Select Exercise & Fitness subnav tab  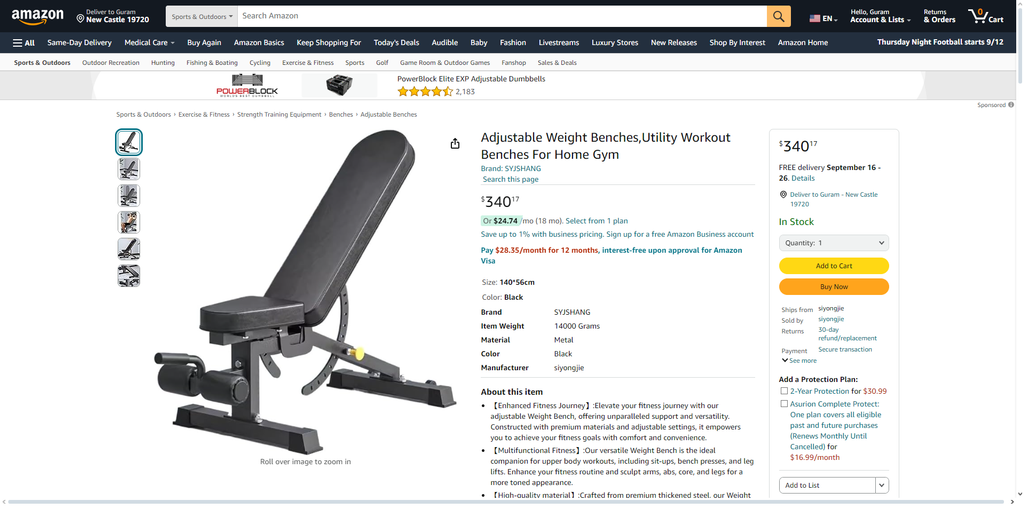tap(308, 63)
